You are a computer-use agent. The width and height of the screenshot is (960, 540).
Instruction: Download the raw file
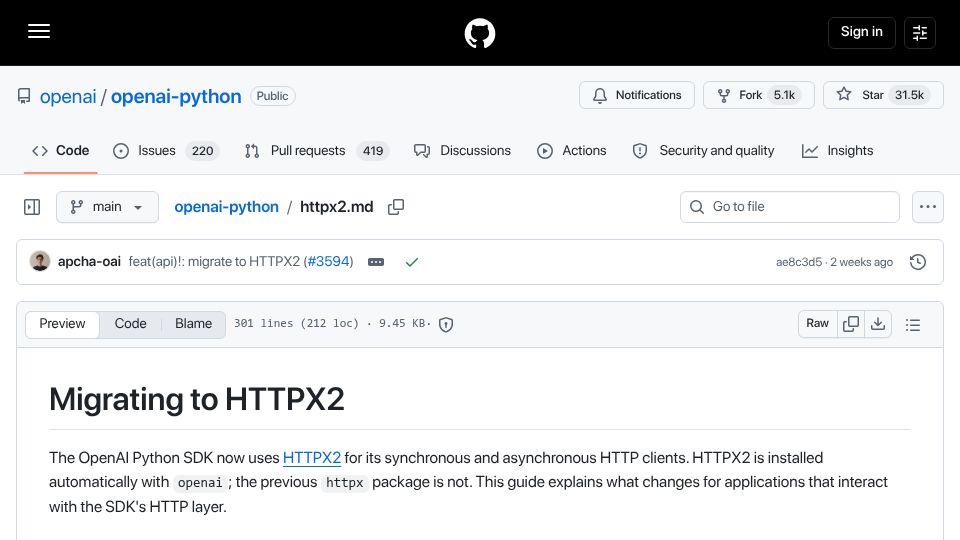878,324
